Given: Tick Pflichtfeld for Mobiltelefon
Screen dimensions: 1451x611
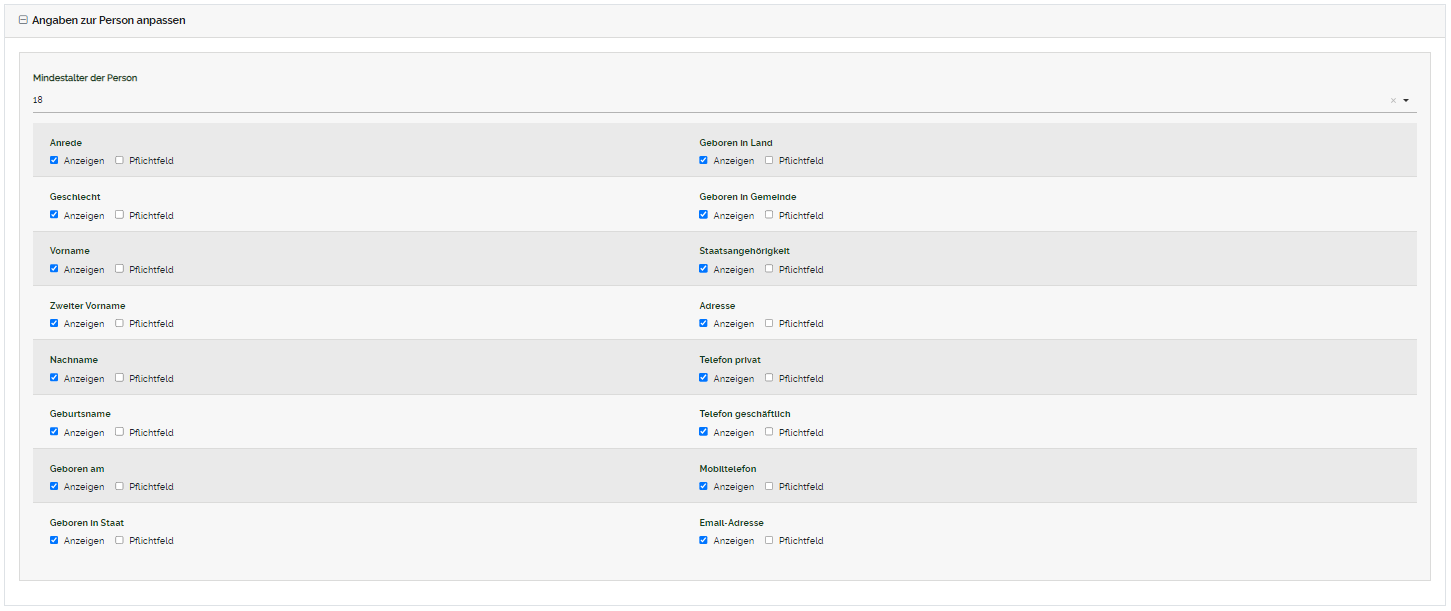Looking at the screenshot, I should click(769, 486).
